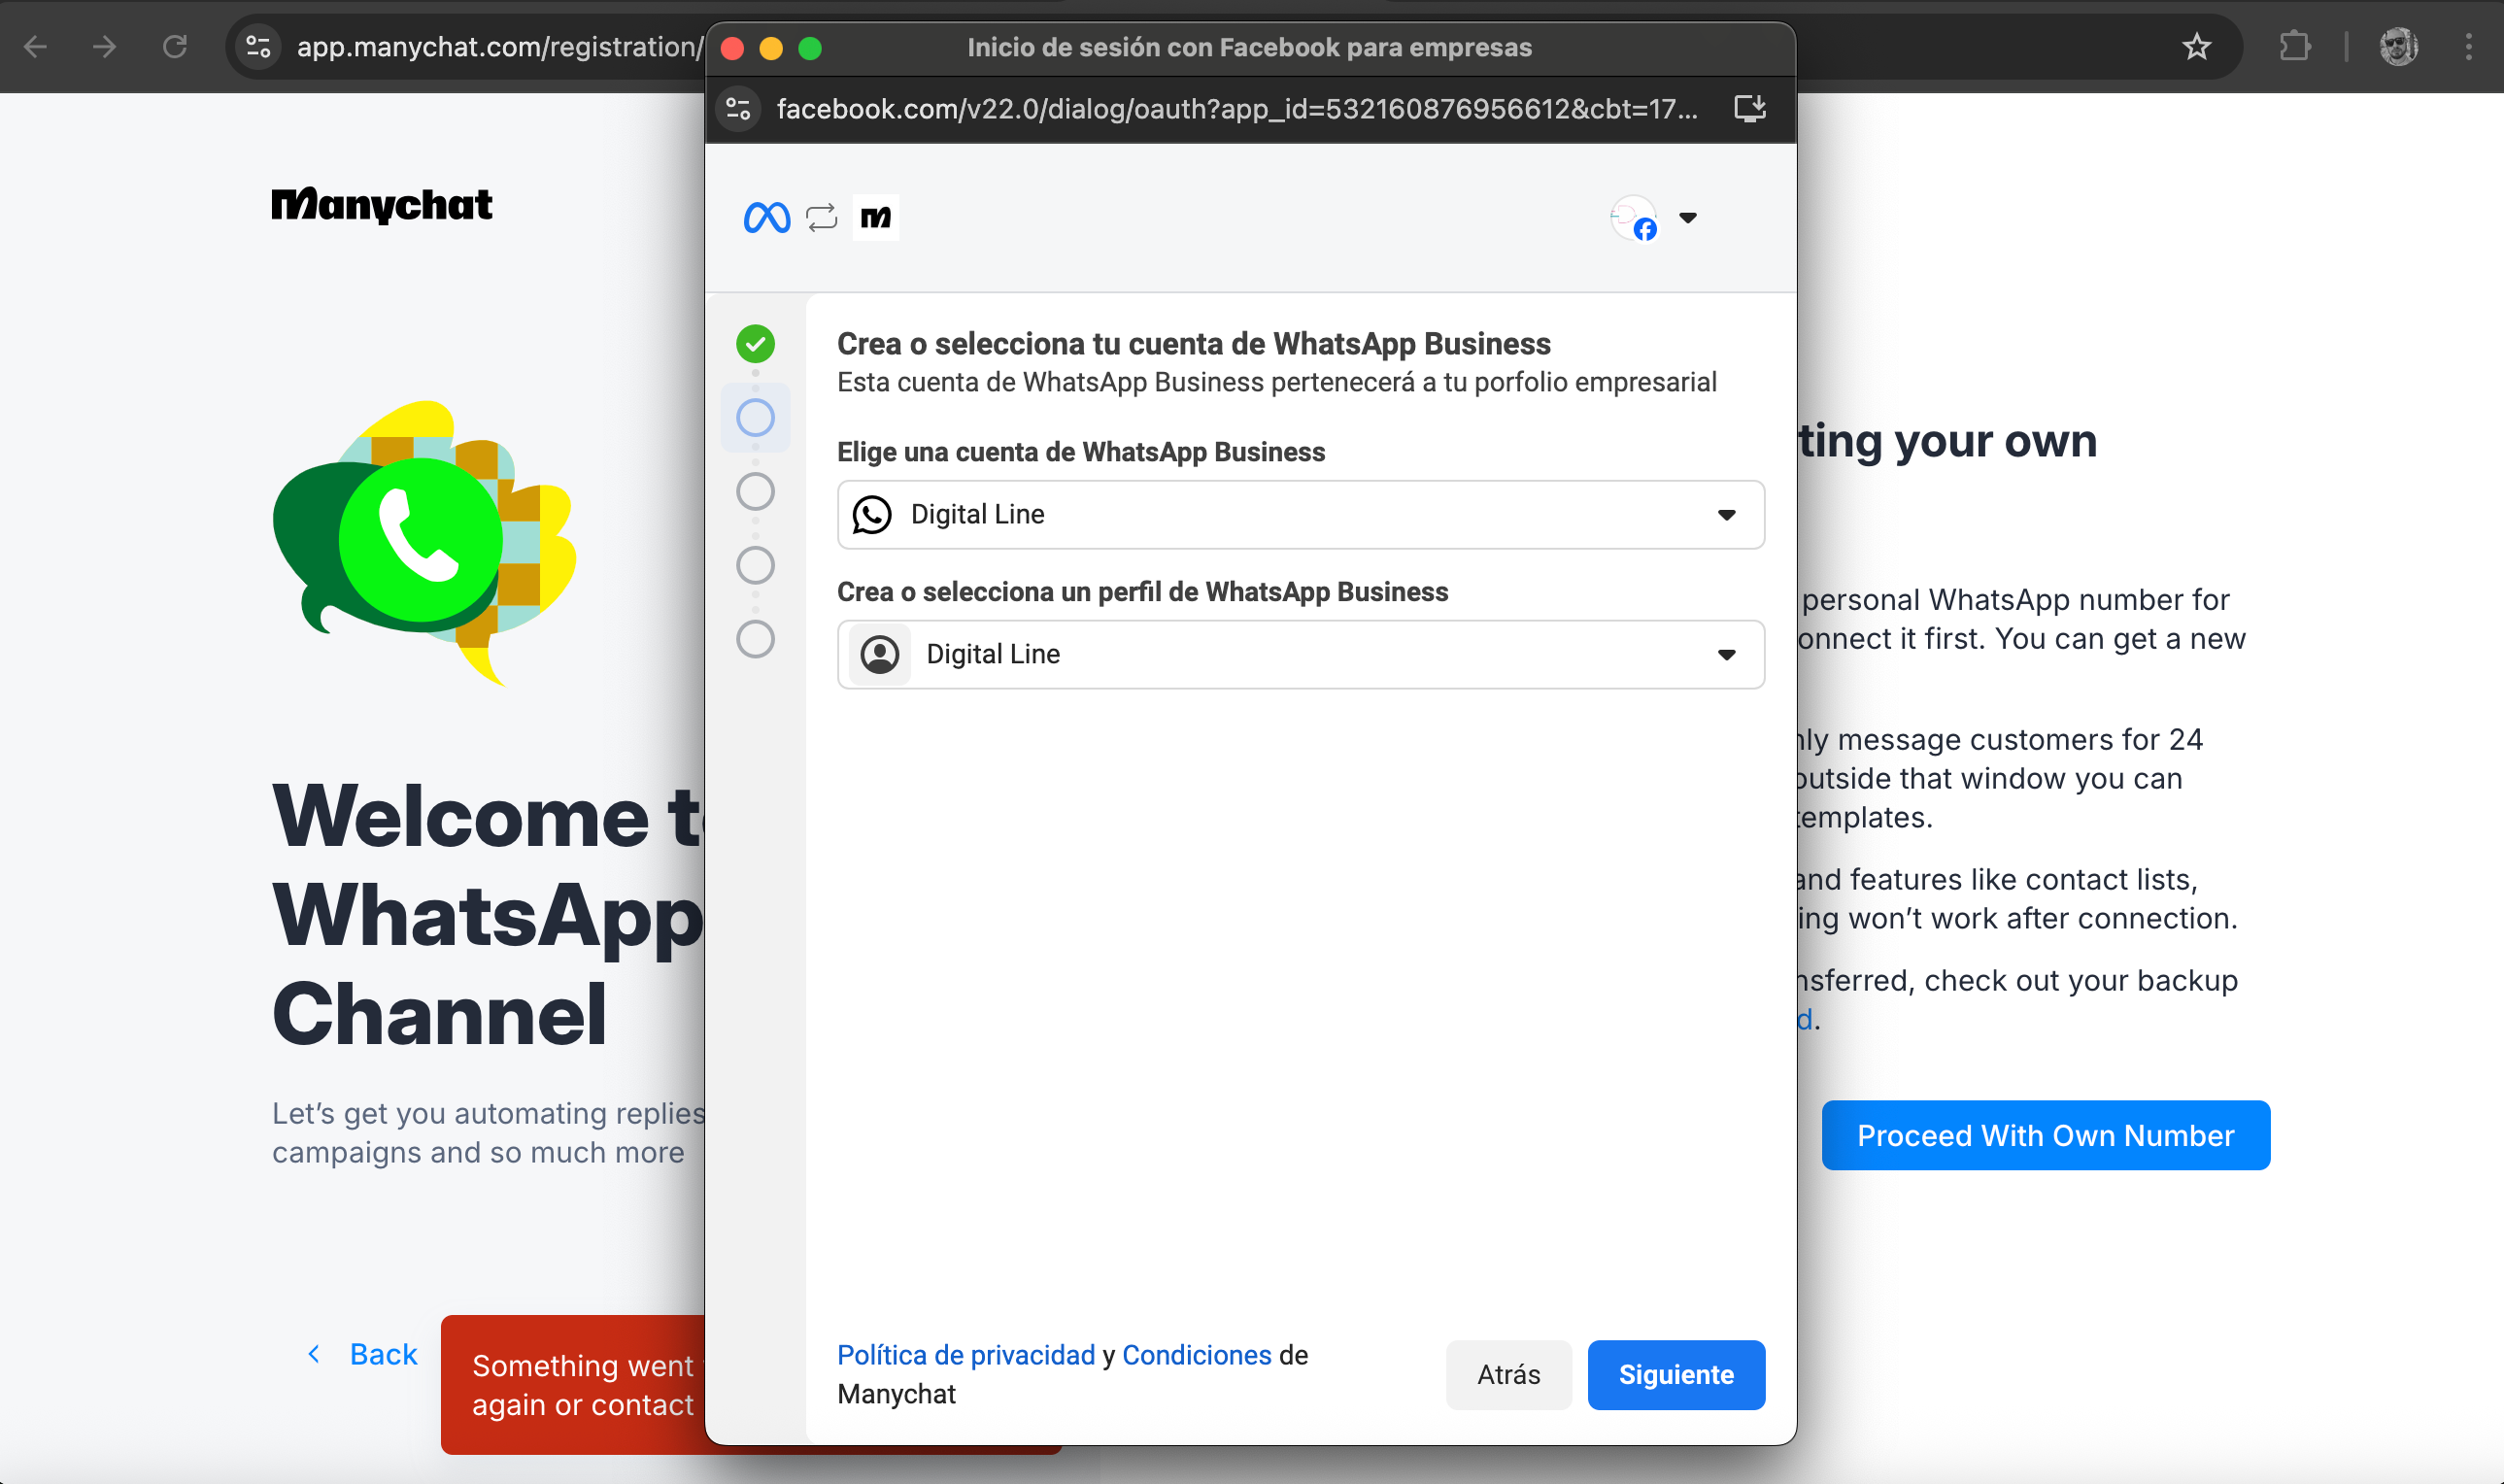Click the WhatsApp logo in account selector
2504x1484 pixels.
click(x=871, y=514)
